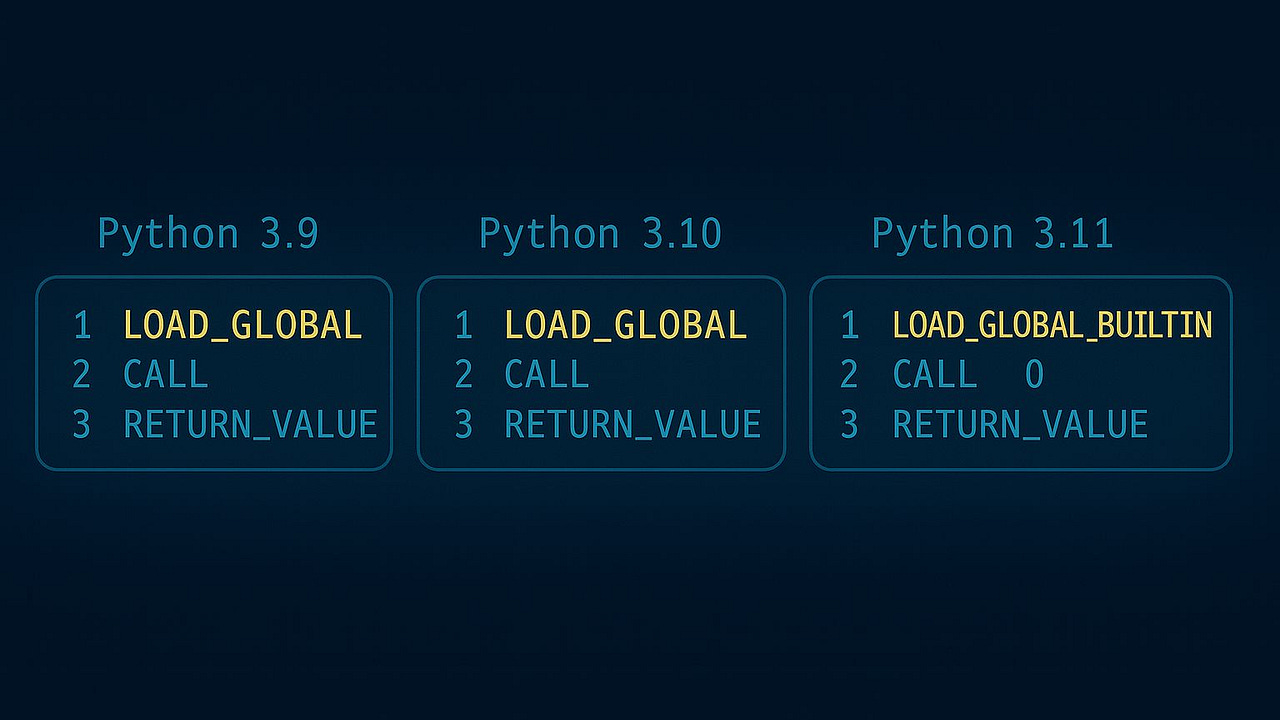This screenshot has width=1280, height=720.
Task: Click the Python 3.9 heading
Action: (208, 235)
